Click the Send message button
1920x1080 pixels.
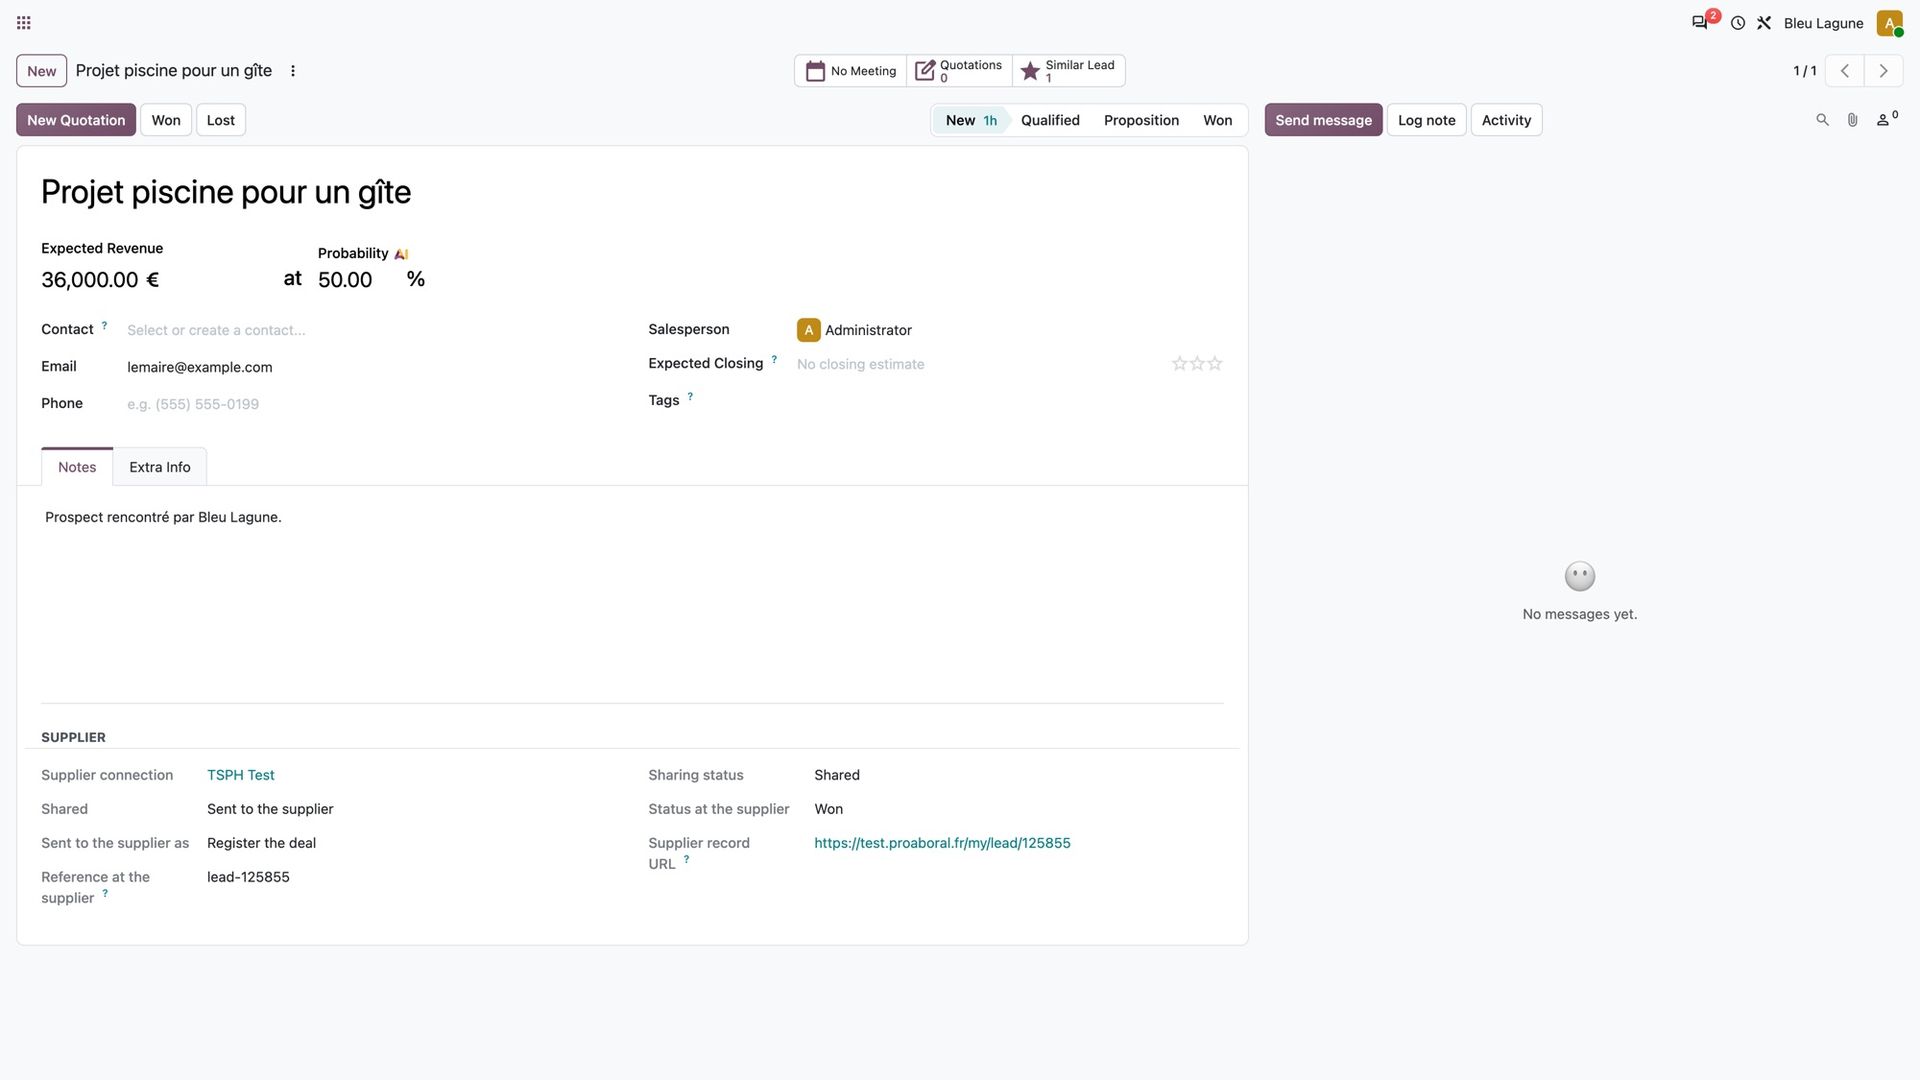[1323, 120]
